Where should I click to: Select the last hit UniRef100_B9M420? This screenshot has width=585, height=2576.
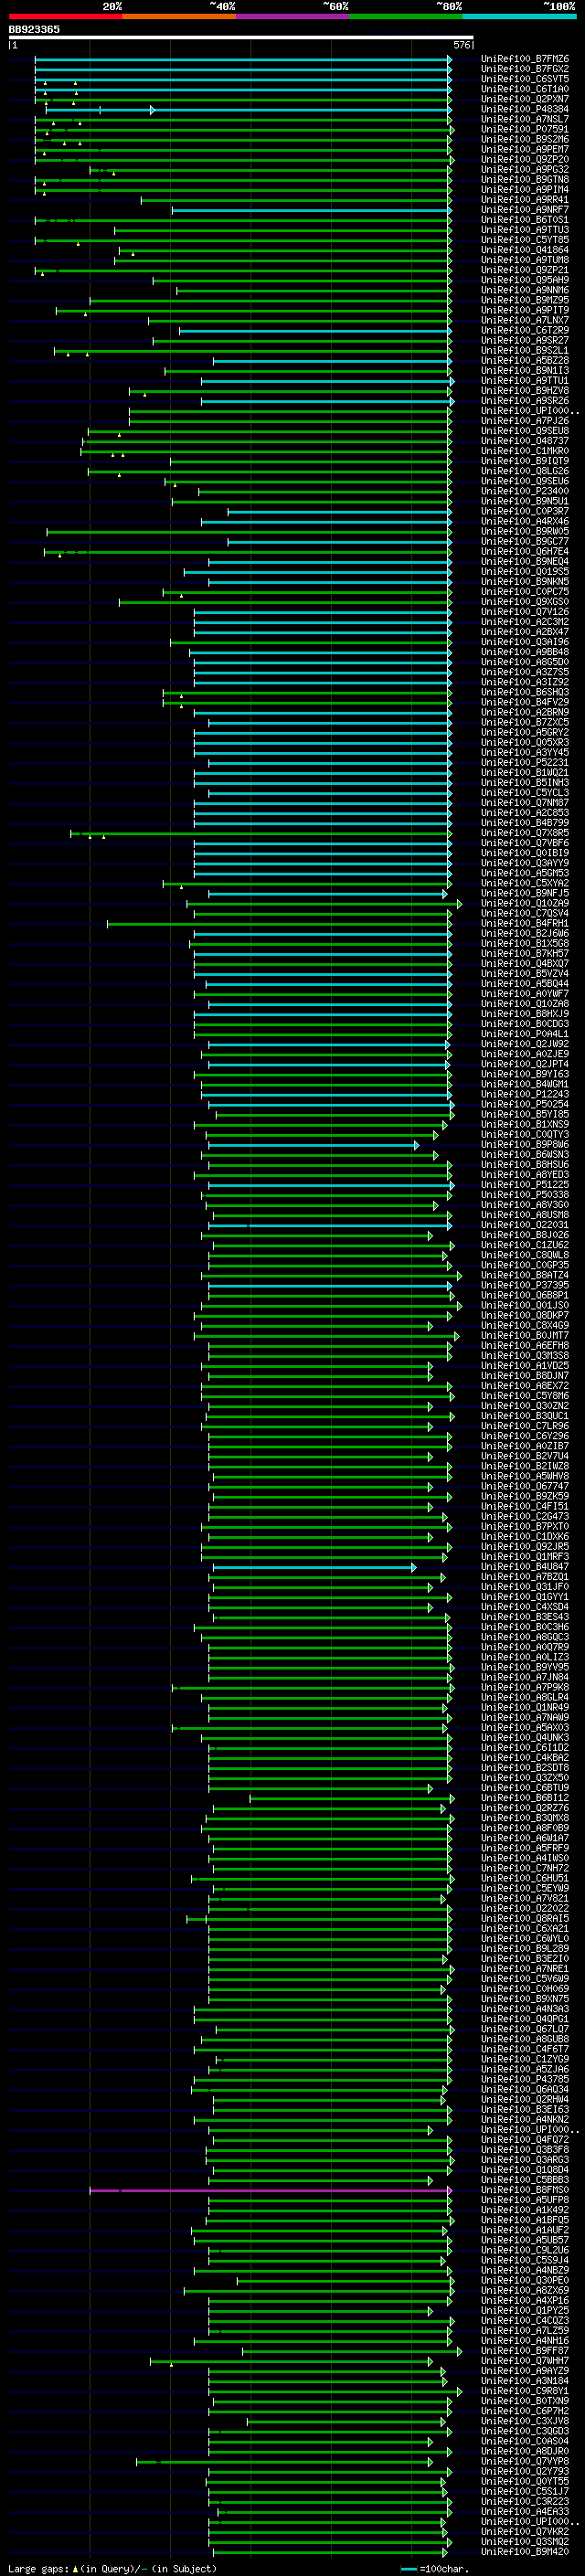[x=524, y=2552]
